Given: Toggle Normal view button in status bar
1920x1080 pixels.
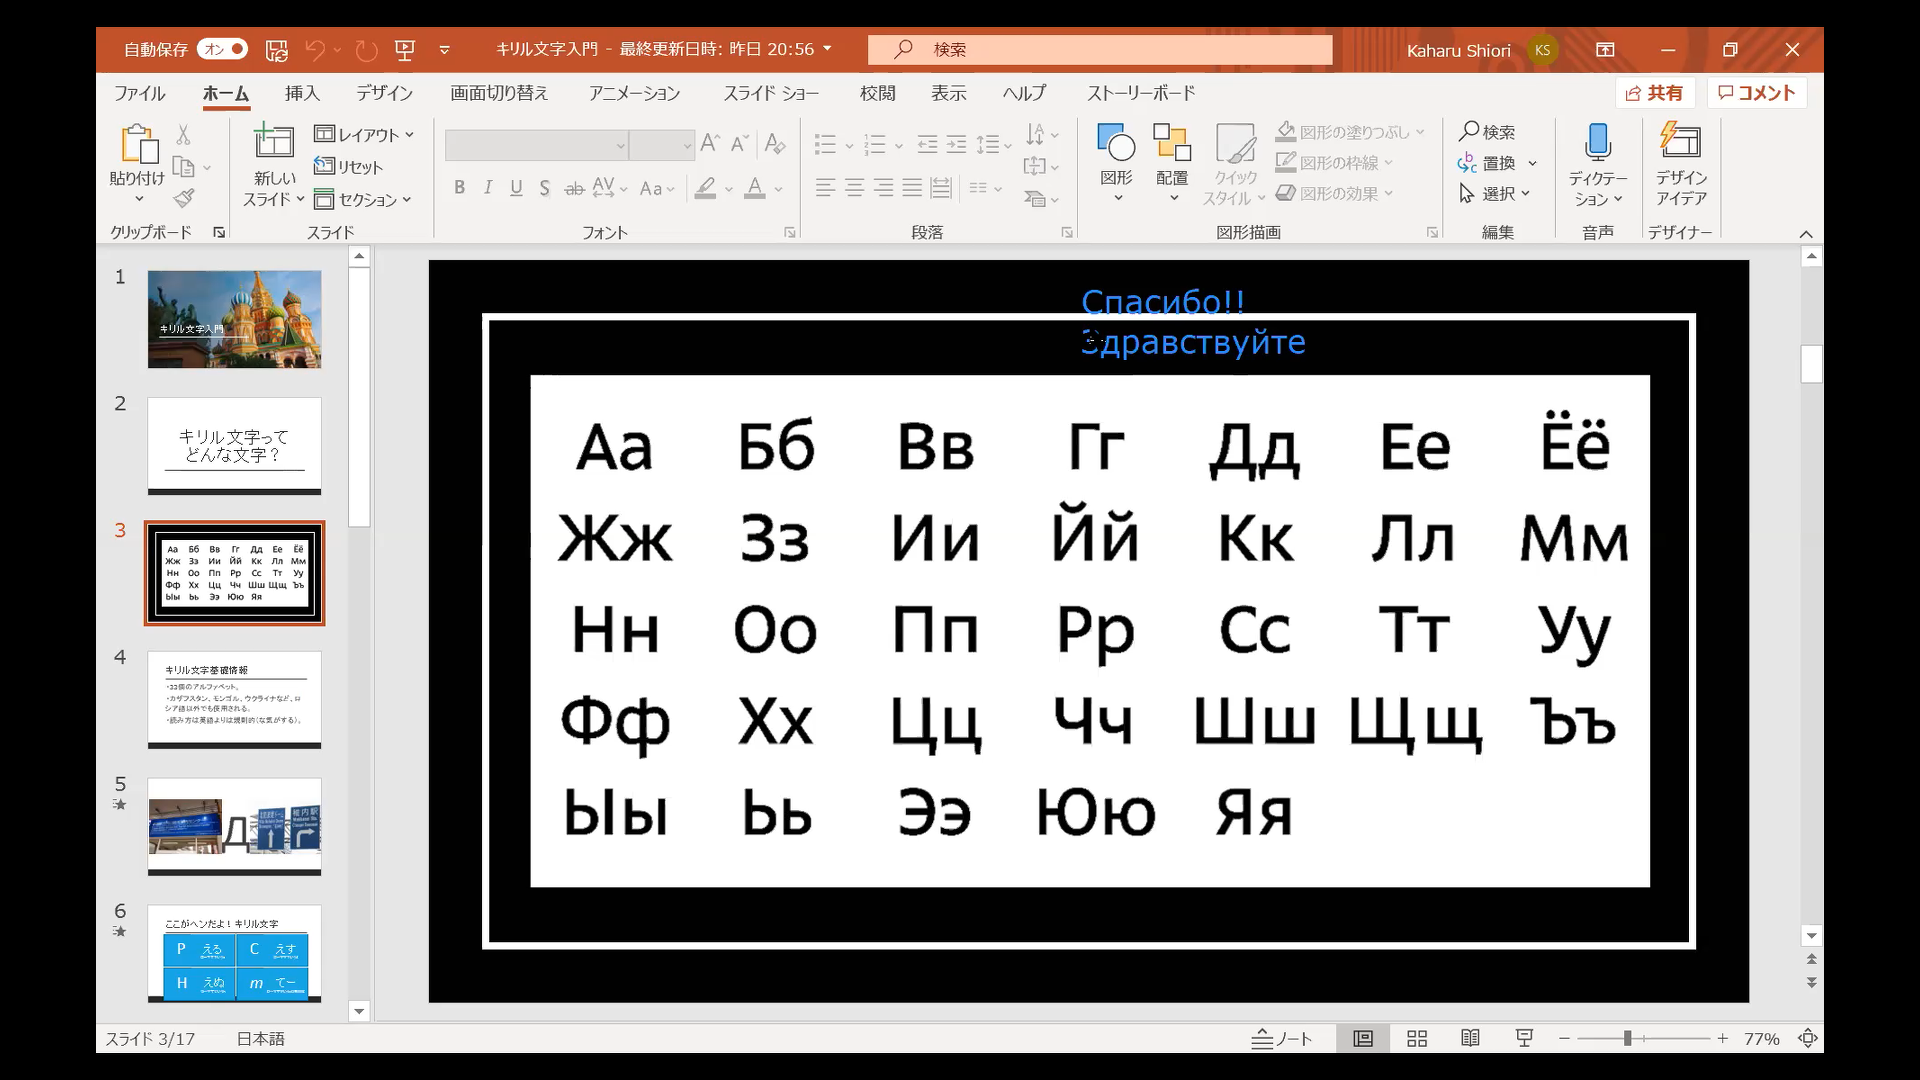Looking at the screenshot, I should [x=1363, y=1039].
